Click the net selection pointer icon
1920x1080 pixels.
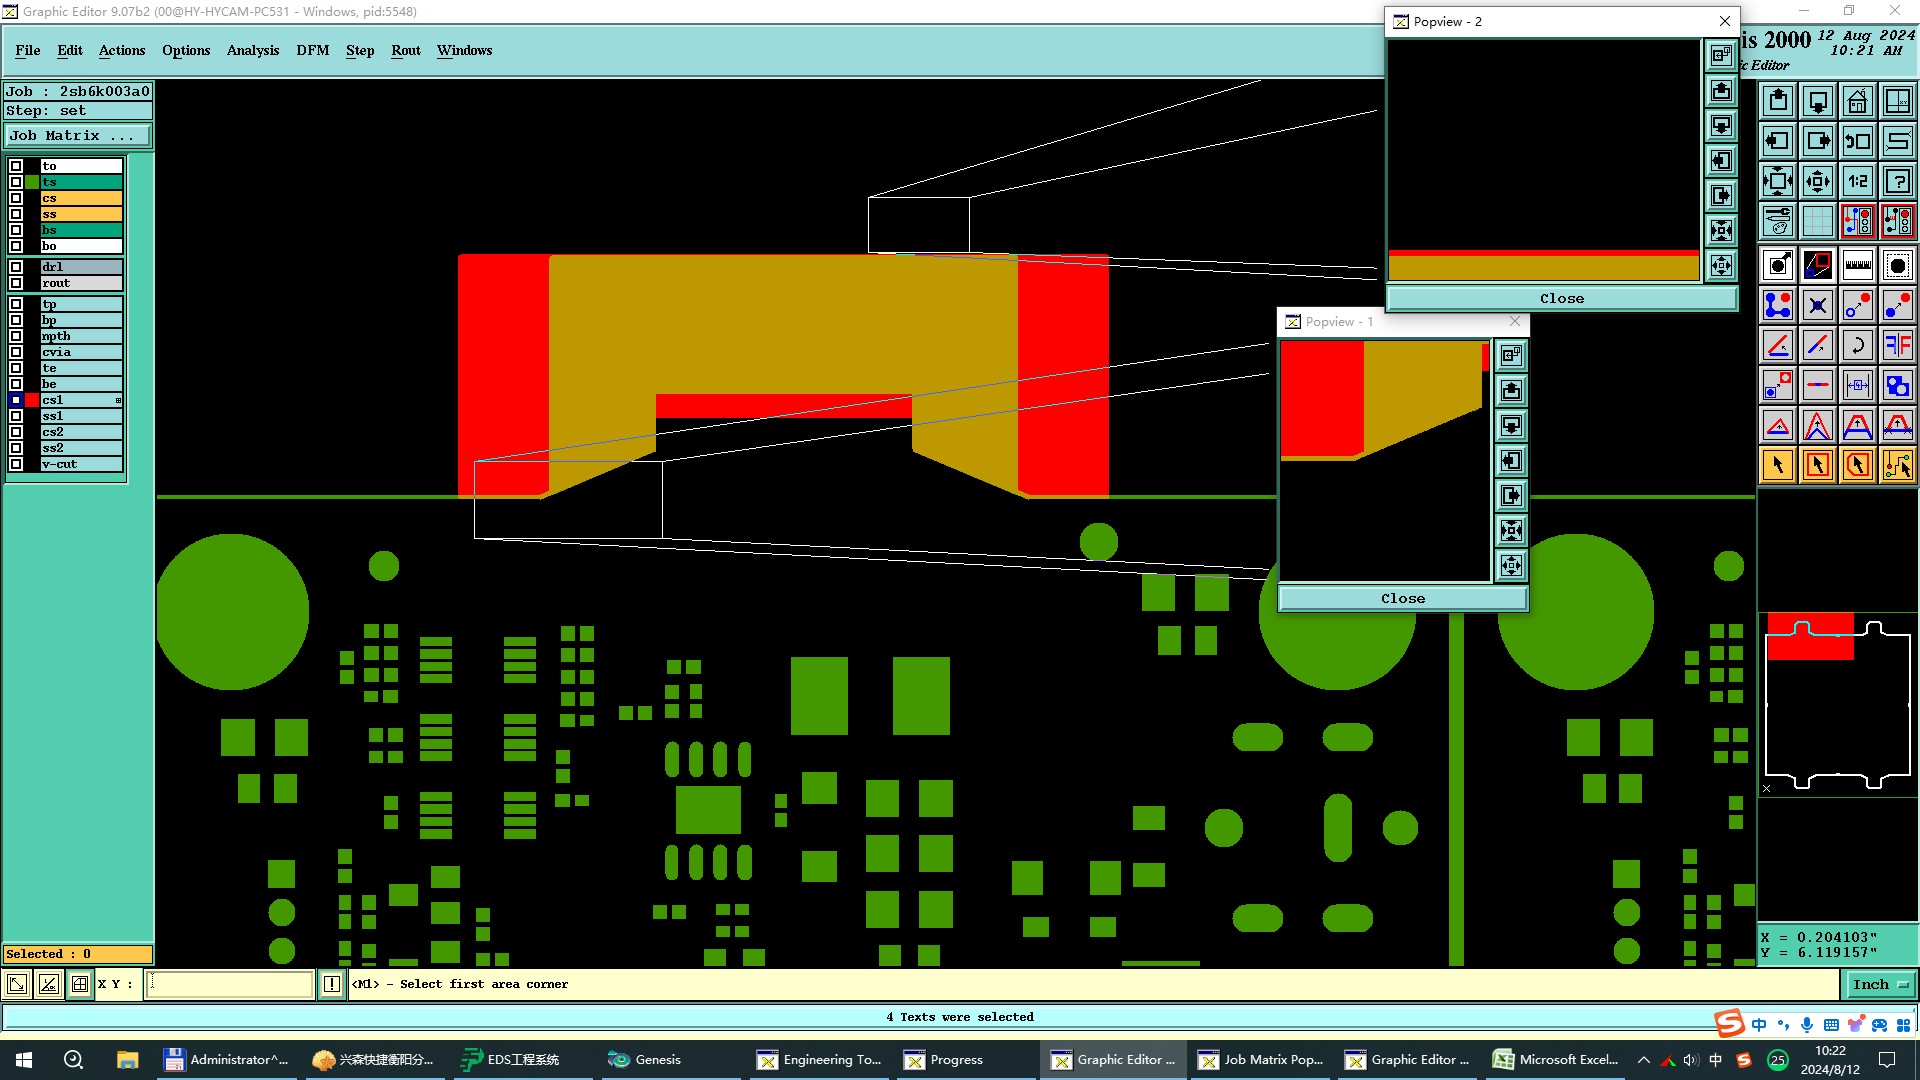point(1897,465)
